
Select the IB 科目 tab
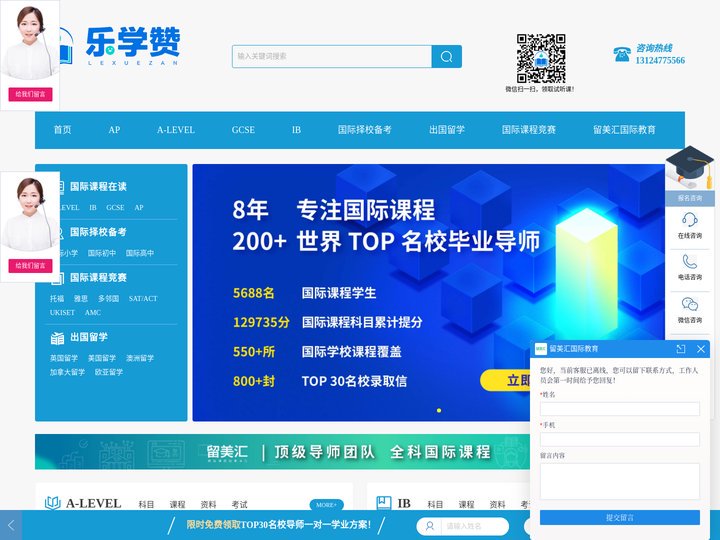tap(435, 504)
